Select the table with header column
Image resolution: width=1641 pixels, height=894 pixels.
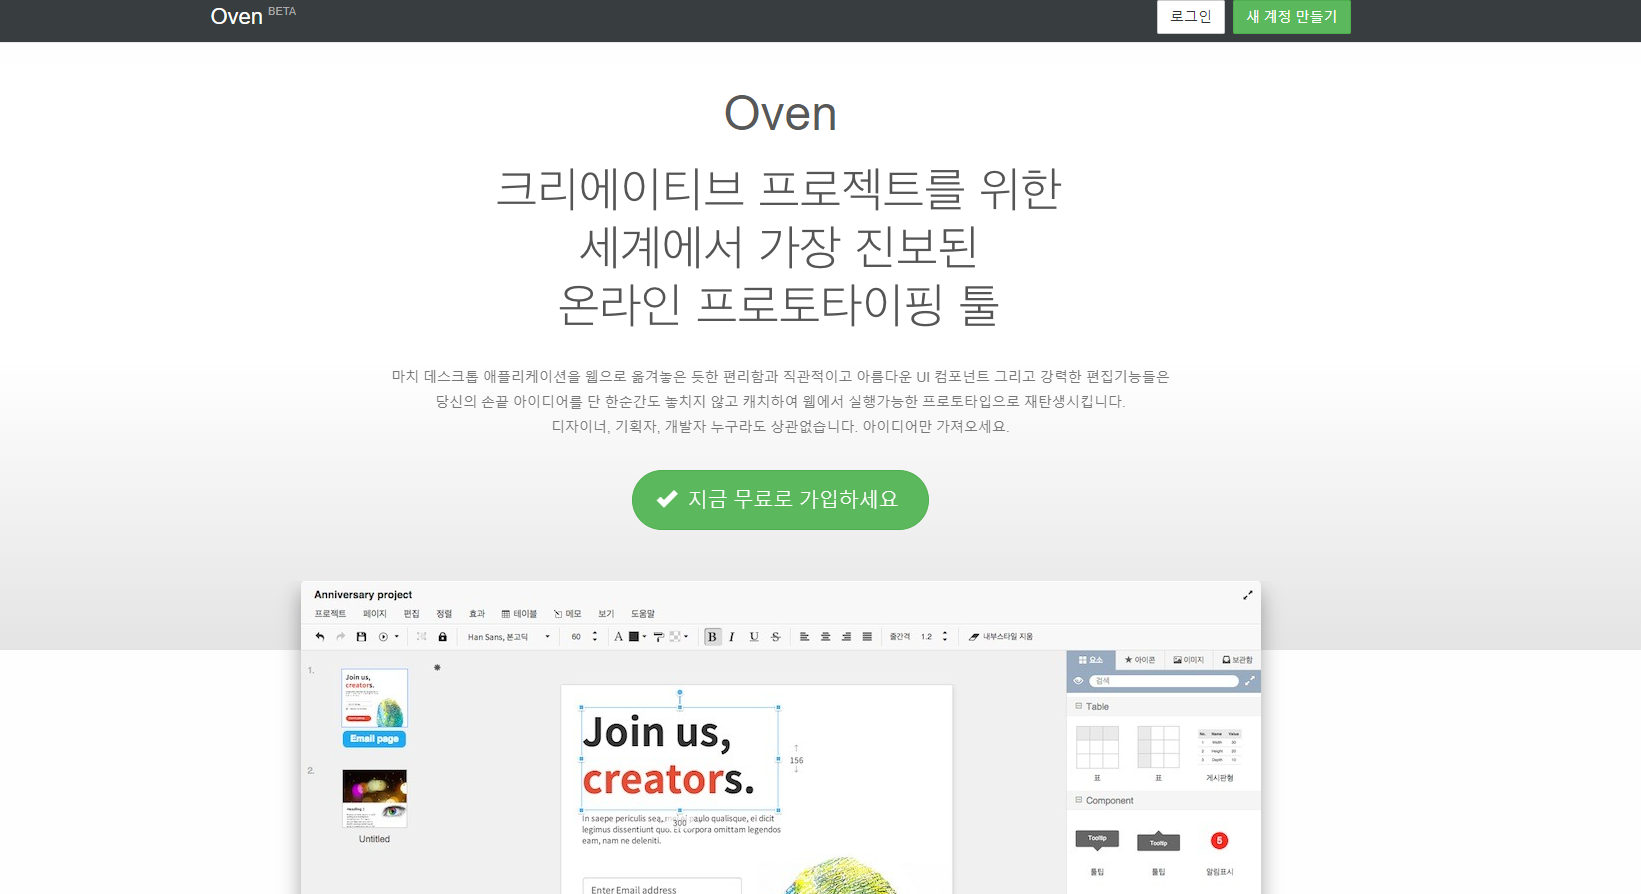pos(1158,747)
